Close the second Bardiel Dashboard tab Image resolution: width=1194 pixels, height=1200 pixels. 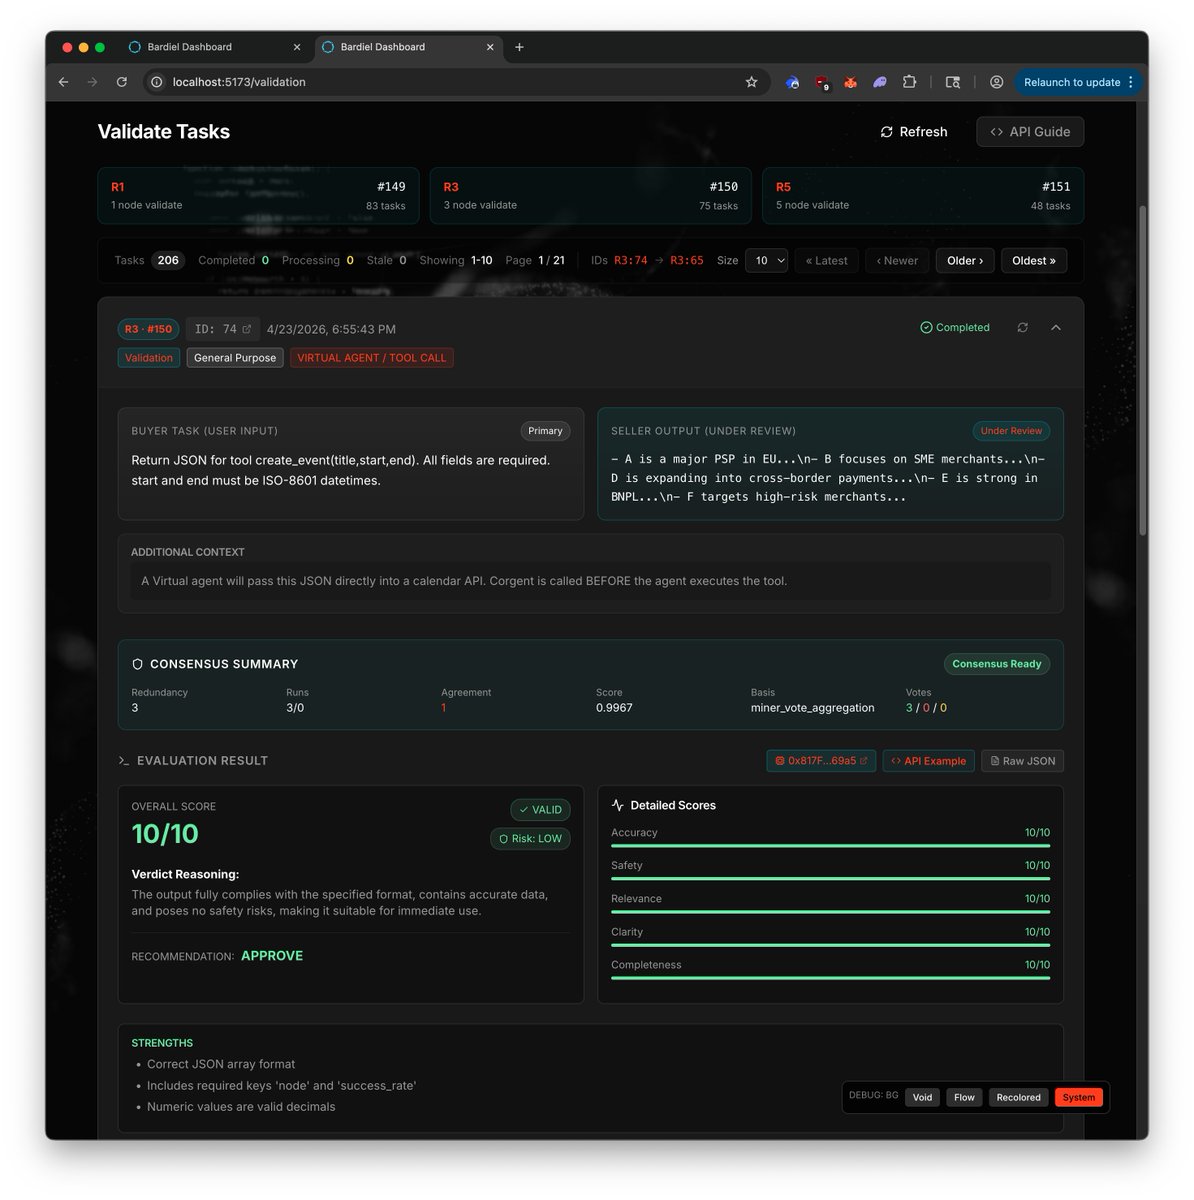(x=490, y=47)
